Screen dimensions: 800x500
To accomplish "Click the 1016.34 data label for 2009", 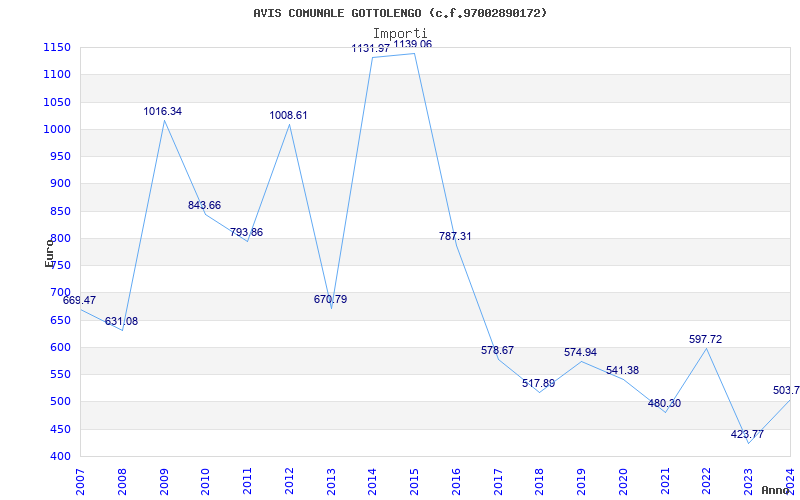I will (x=162, y=111).
